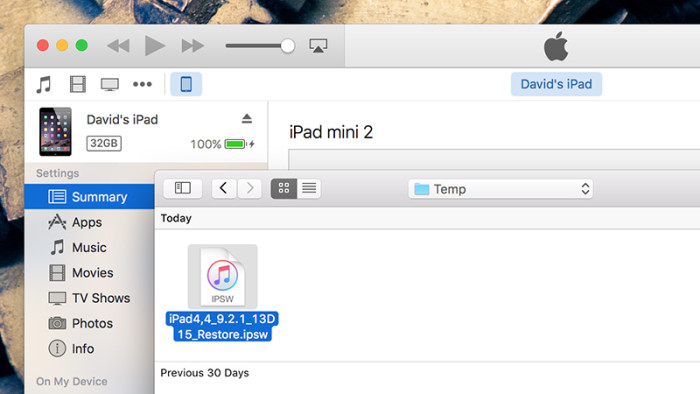Screen dimensions: 700x394
Task: Toggle the file dialog sidebar
Action: 183,188
